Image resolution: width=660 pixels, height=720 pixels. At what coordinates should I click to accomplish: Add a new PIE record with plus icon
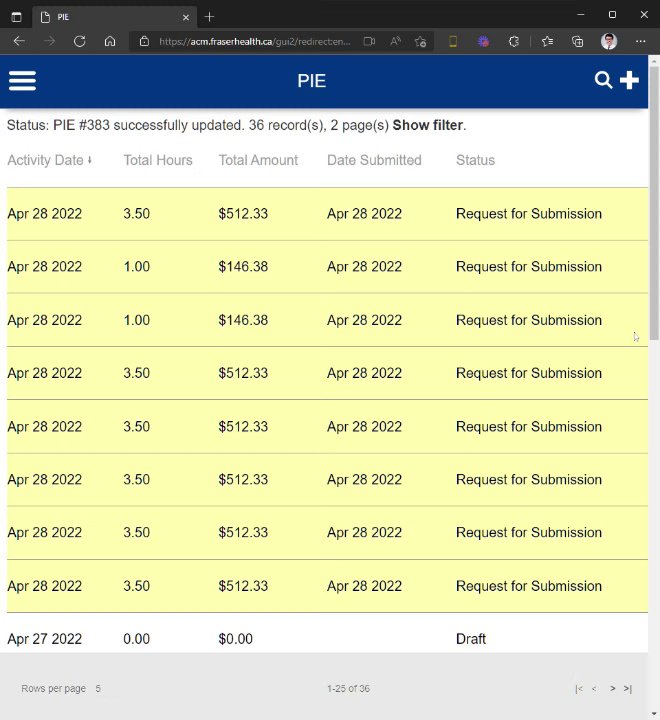(x=629, y=80)
